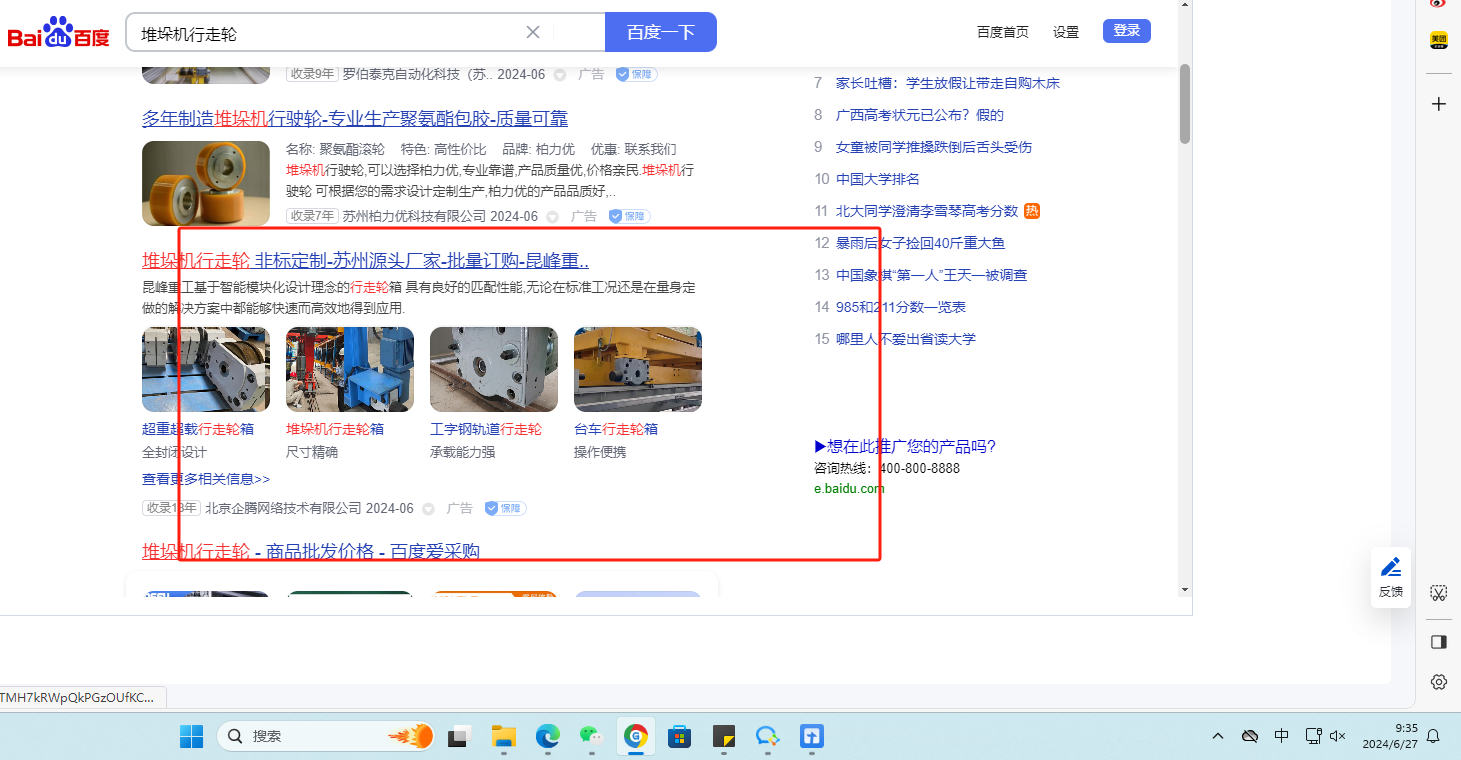1461x760 pixels.
Task: Open the 设置 menu
Action: click(1066, 32)
